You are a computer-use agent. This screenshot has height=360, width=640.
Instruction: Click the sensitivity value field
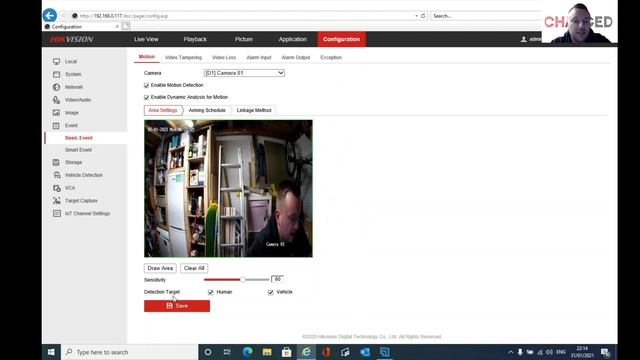coord(277,279)
